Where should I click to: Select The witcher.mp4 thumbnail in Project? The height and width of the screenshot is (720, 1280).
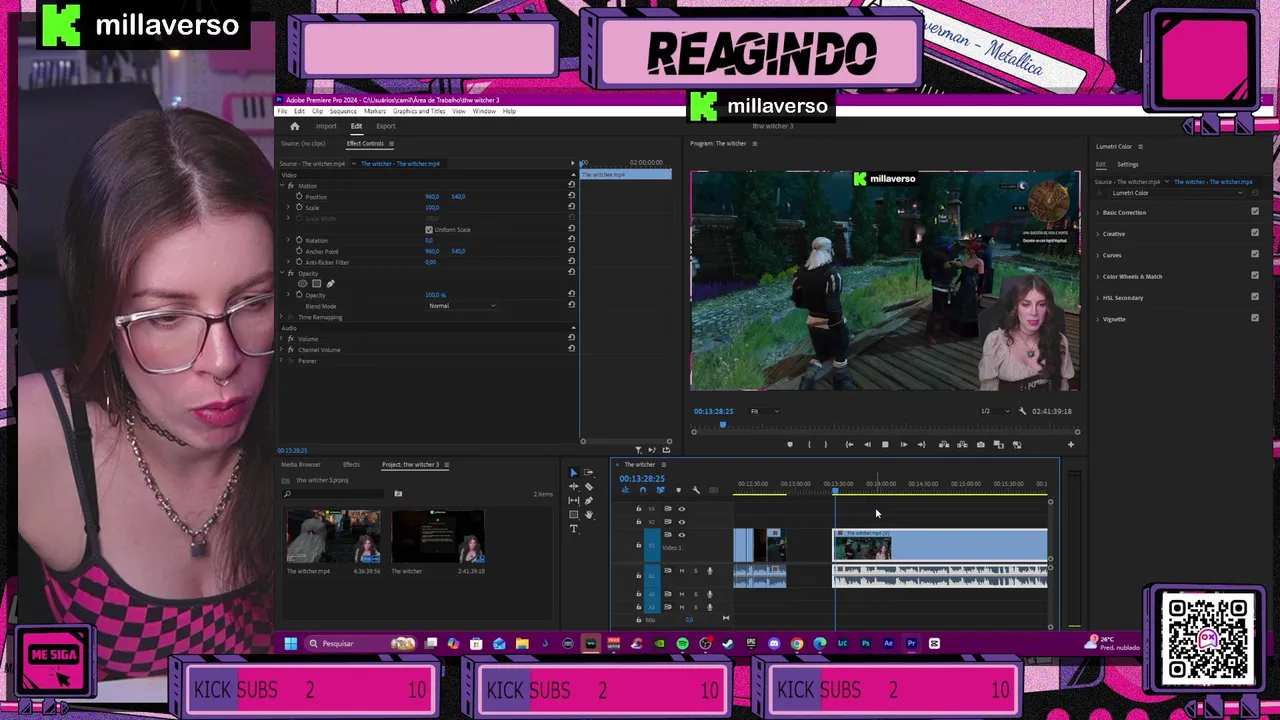tap(333, 537)
